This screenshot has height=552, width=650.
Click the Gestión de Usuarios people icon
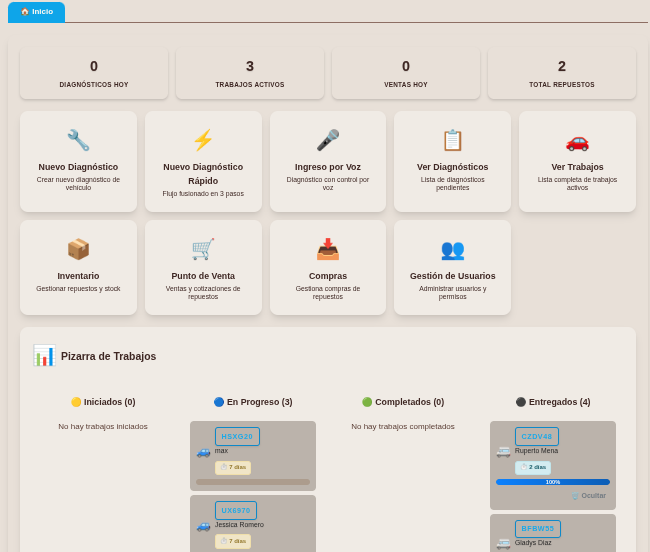tap(452, 249)
